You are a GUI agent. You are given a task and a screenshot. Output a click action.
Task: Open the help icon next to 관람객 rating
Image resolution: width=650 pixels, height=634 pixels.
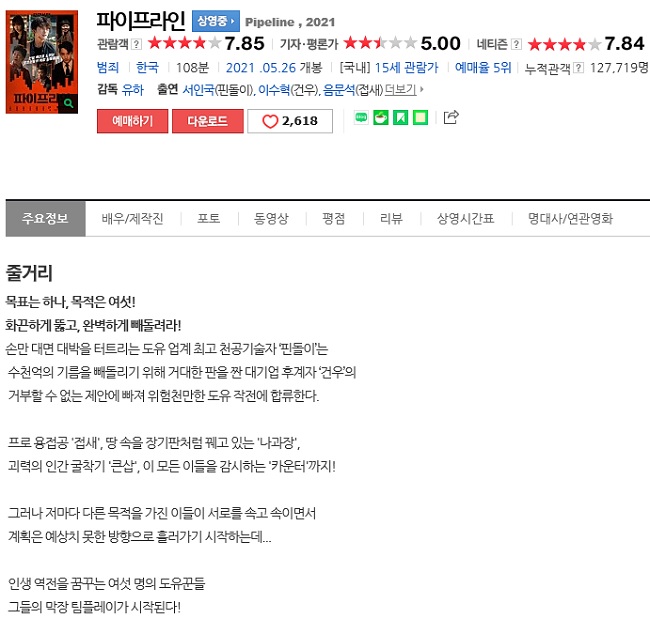136,44
